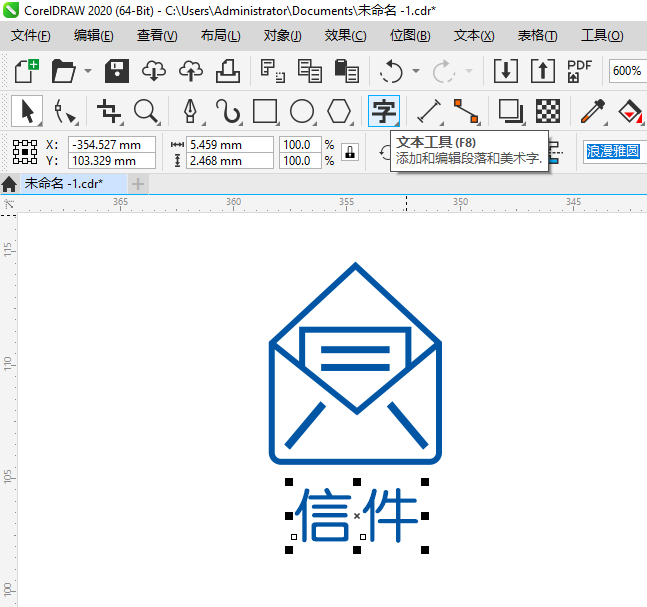This screenshot has width=647, height=607.
Task: Open the 编辑(E) menu
Action: (x=94, y=35)
